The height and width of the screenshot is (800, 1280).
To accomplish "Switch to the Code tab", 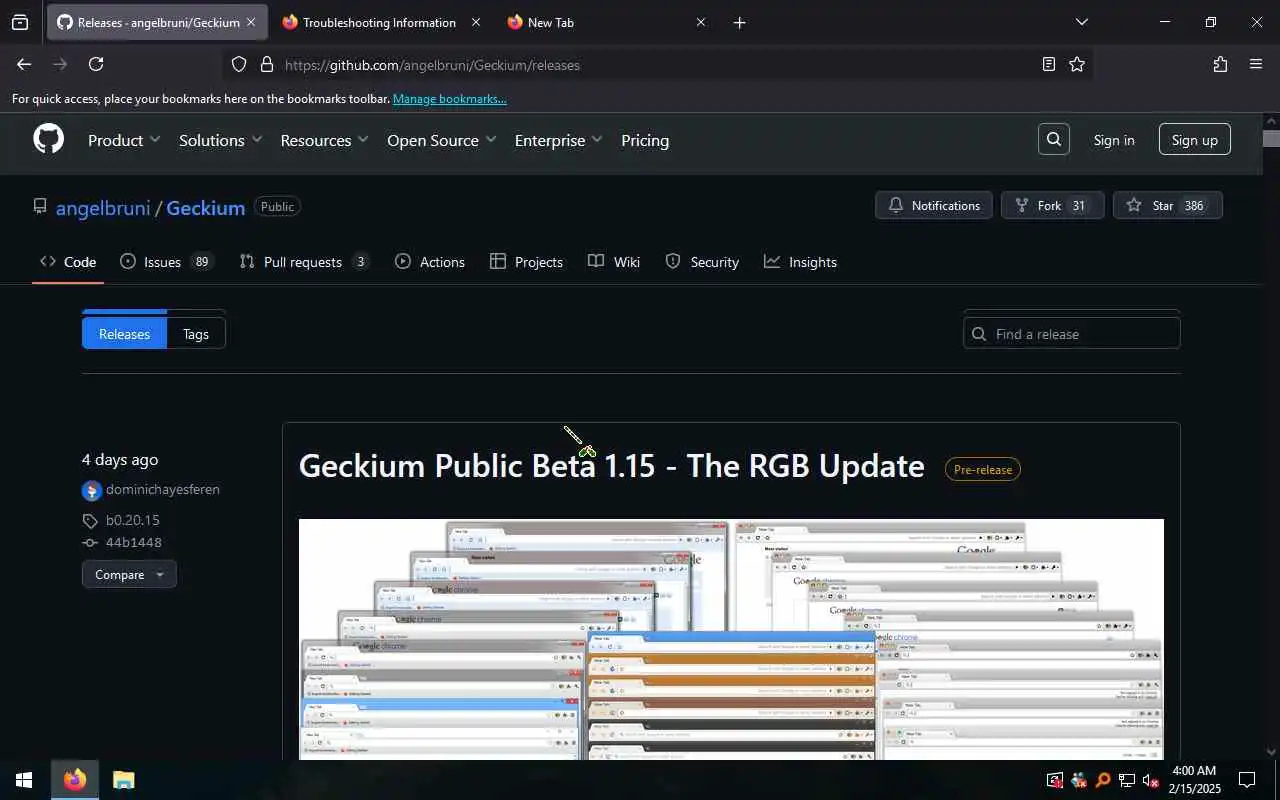I will pyautogui.click(x=68, y=262).
